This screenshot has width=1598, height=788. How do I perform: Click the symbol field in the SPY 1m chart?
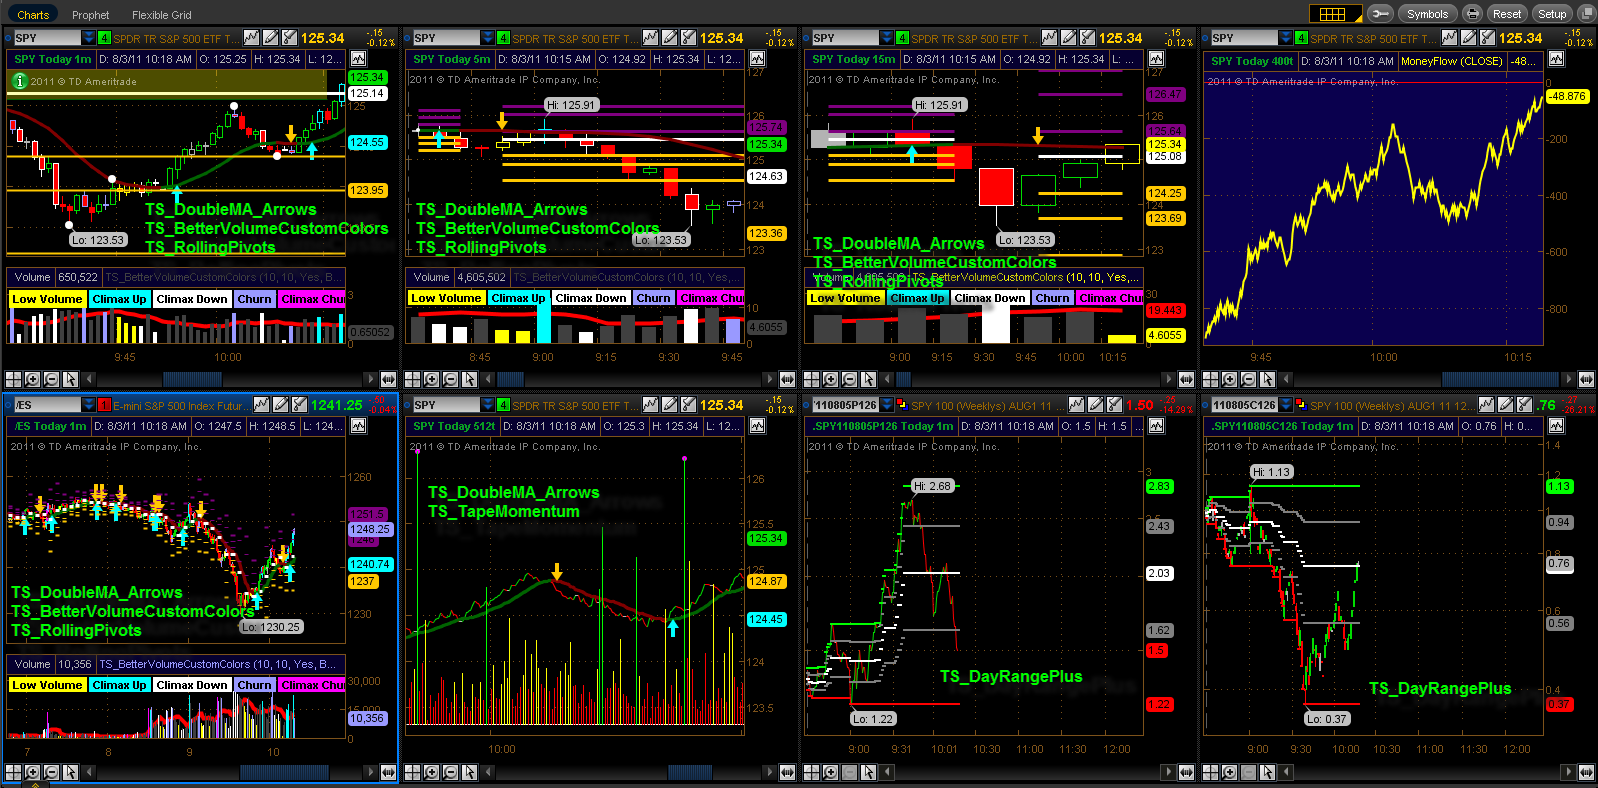click(x=47, y=38)
